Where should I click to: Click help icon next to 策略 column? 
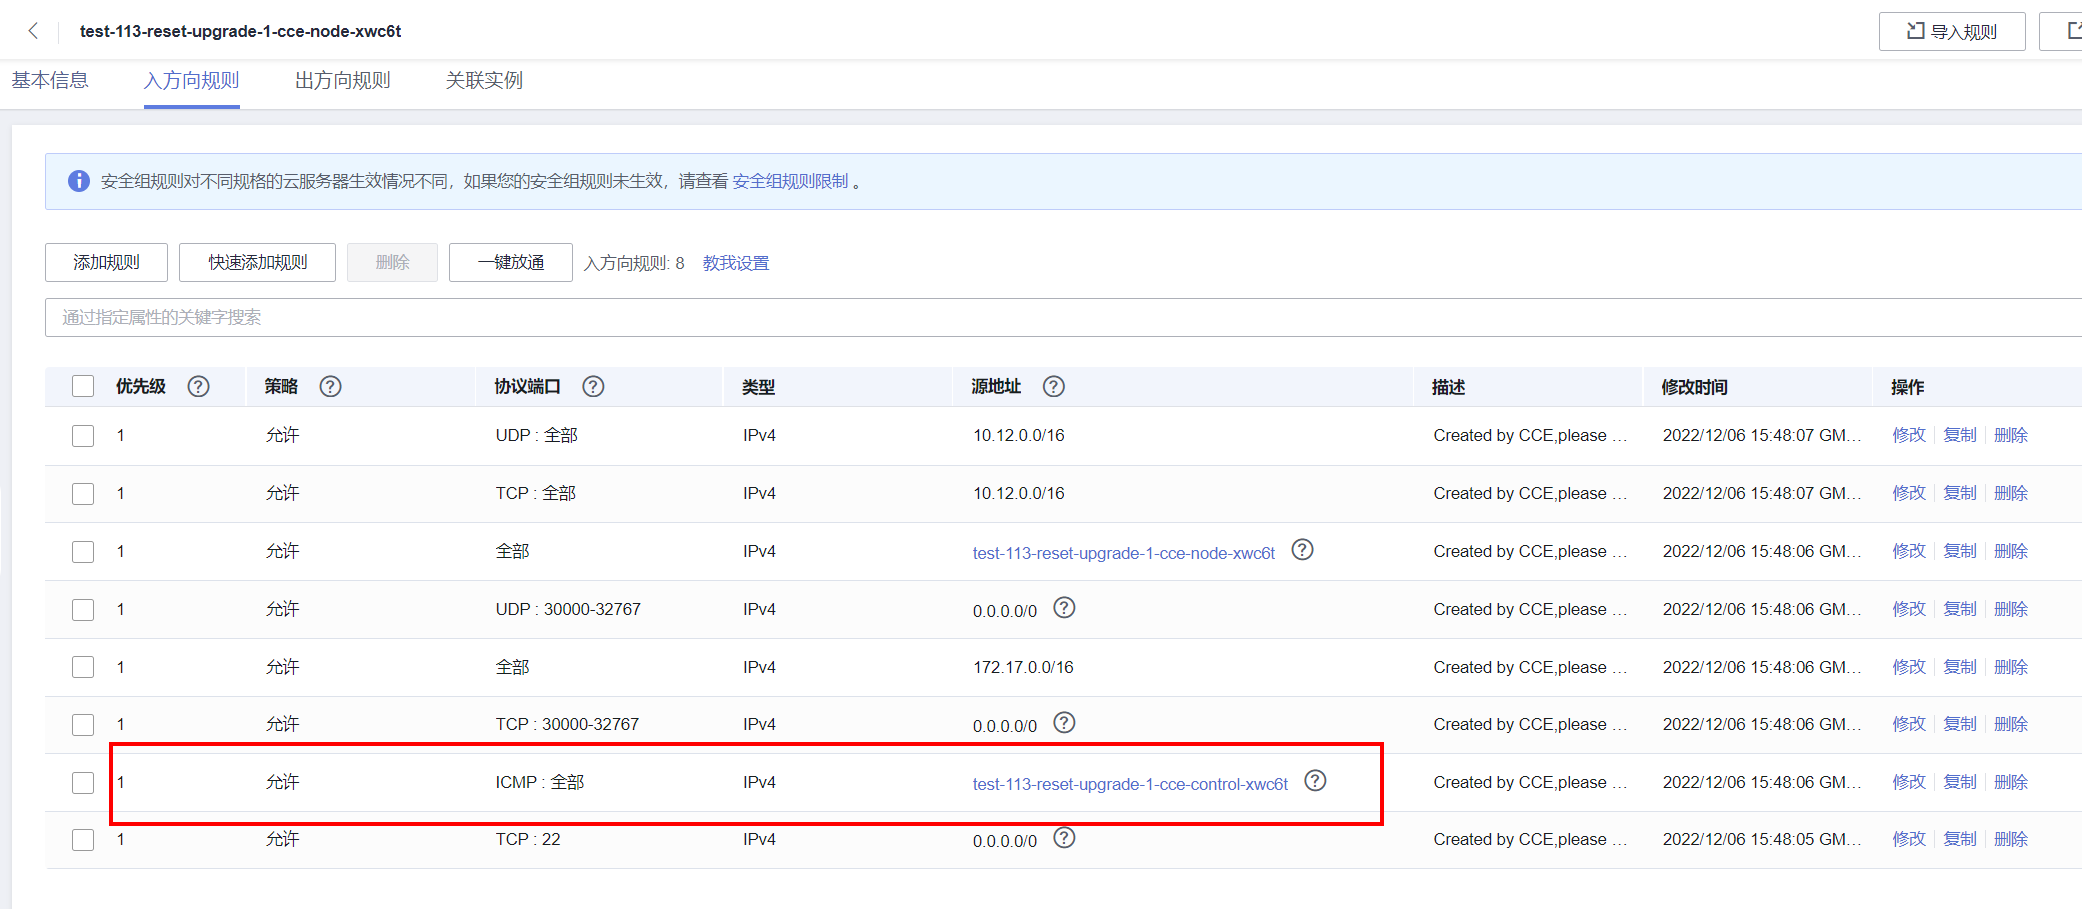click(x=330, y=387)
